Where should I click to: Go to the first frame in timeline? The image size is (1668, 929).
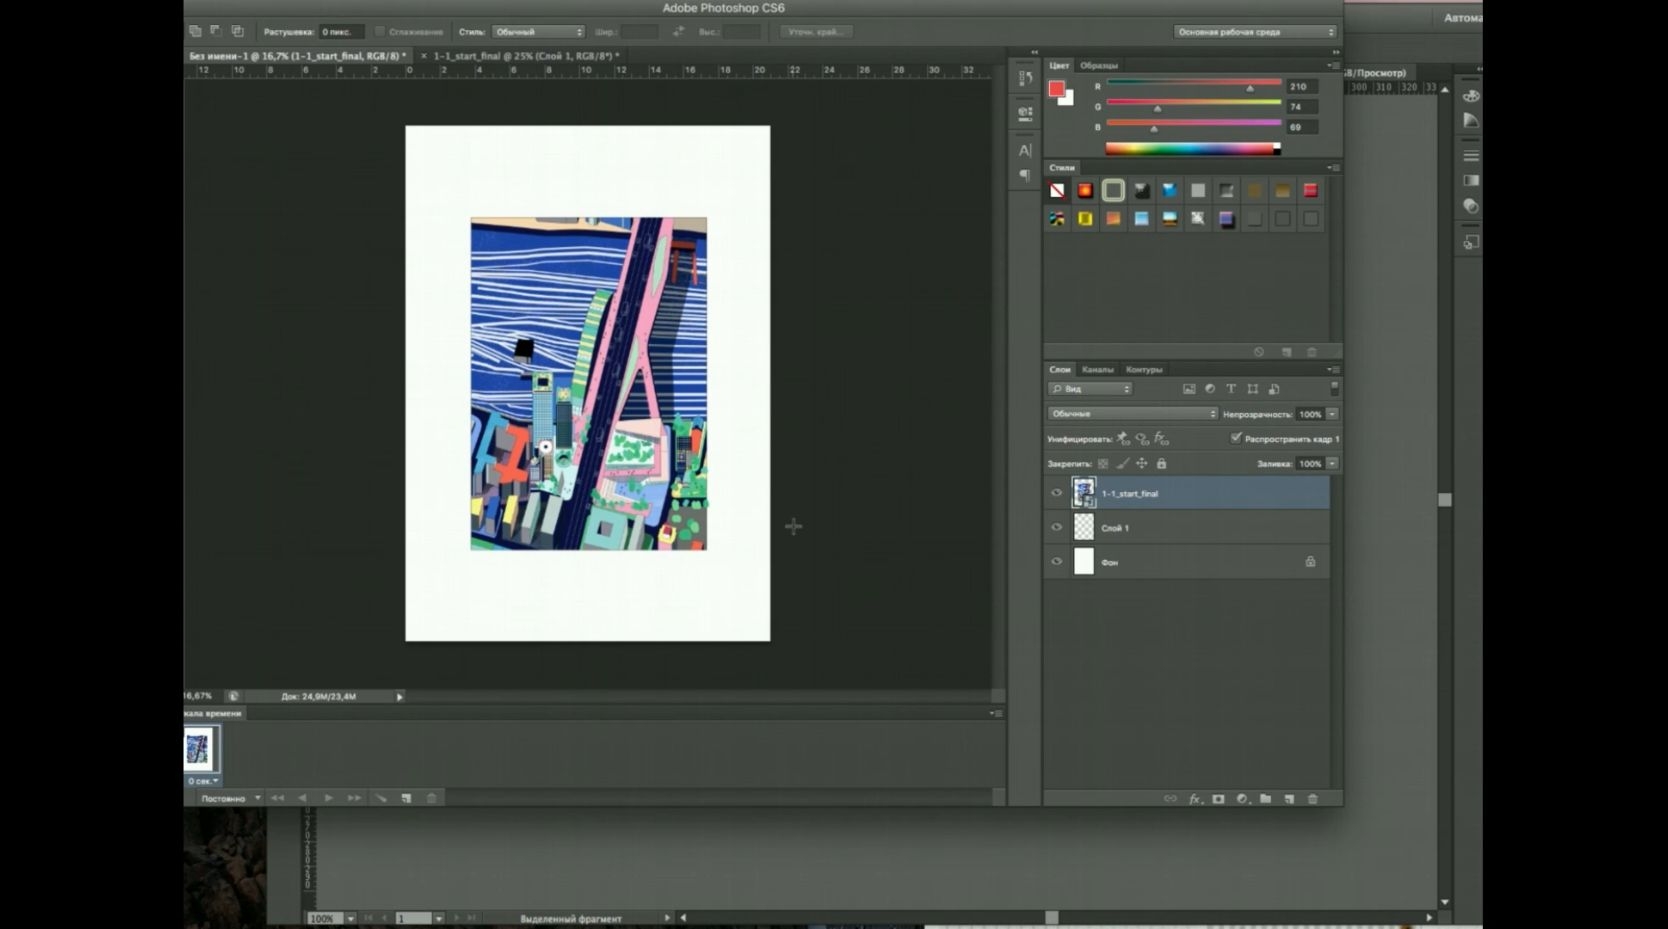[277, 798]
